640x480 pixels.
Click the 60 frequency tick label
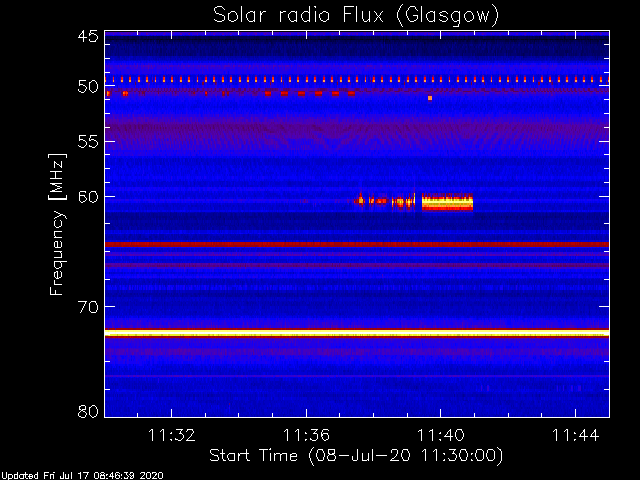click(x=88, y=197)
